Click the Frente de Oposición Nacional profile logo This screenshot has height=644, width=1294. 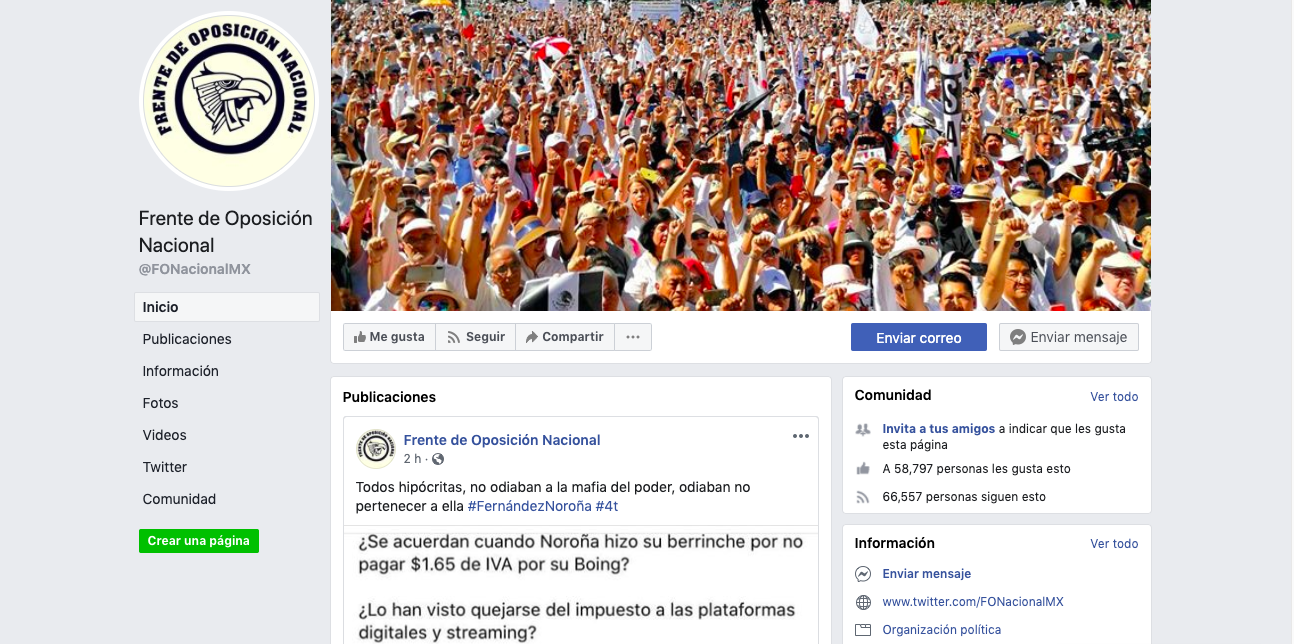[x=229, y=100]
